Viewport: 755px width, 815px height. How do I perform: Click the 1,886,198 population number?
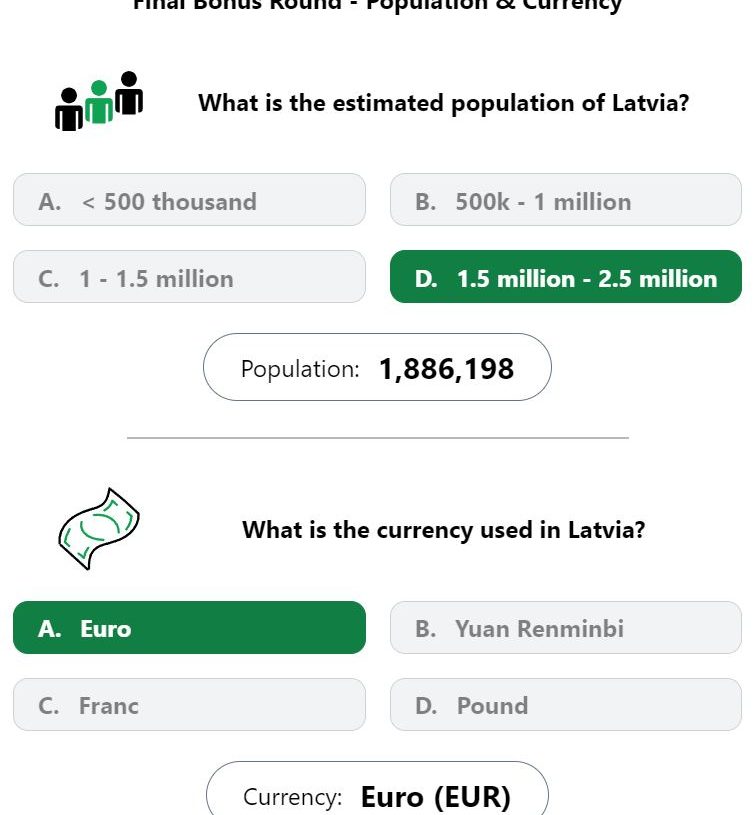(x=446, y=369)
